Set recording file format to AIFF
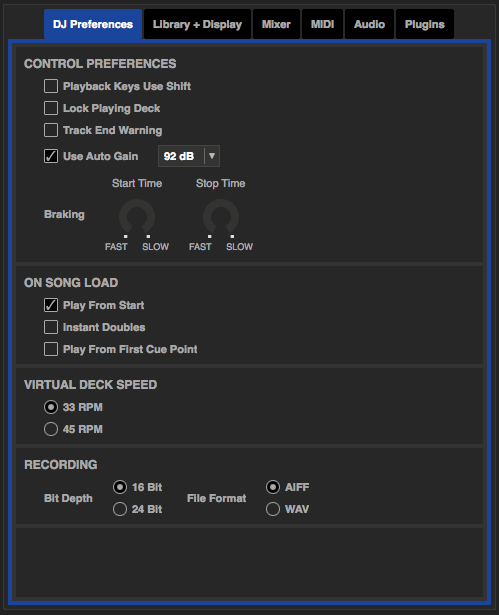The height and width of the screenshot is (615, 499). [x=273, y=487]
